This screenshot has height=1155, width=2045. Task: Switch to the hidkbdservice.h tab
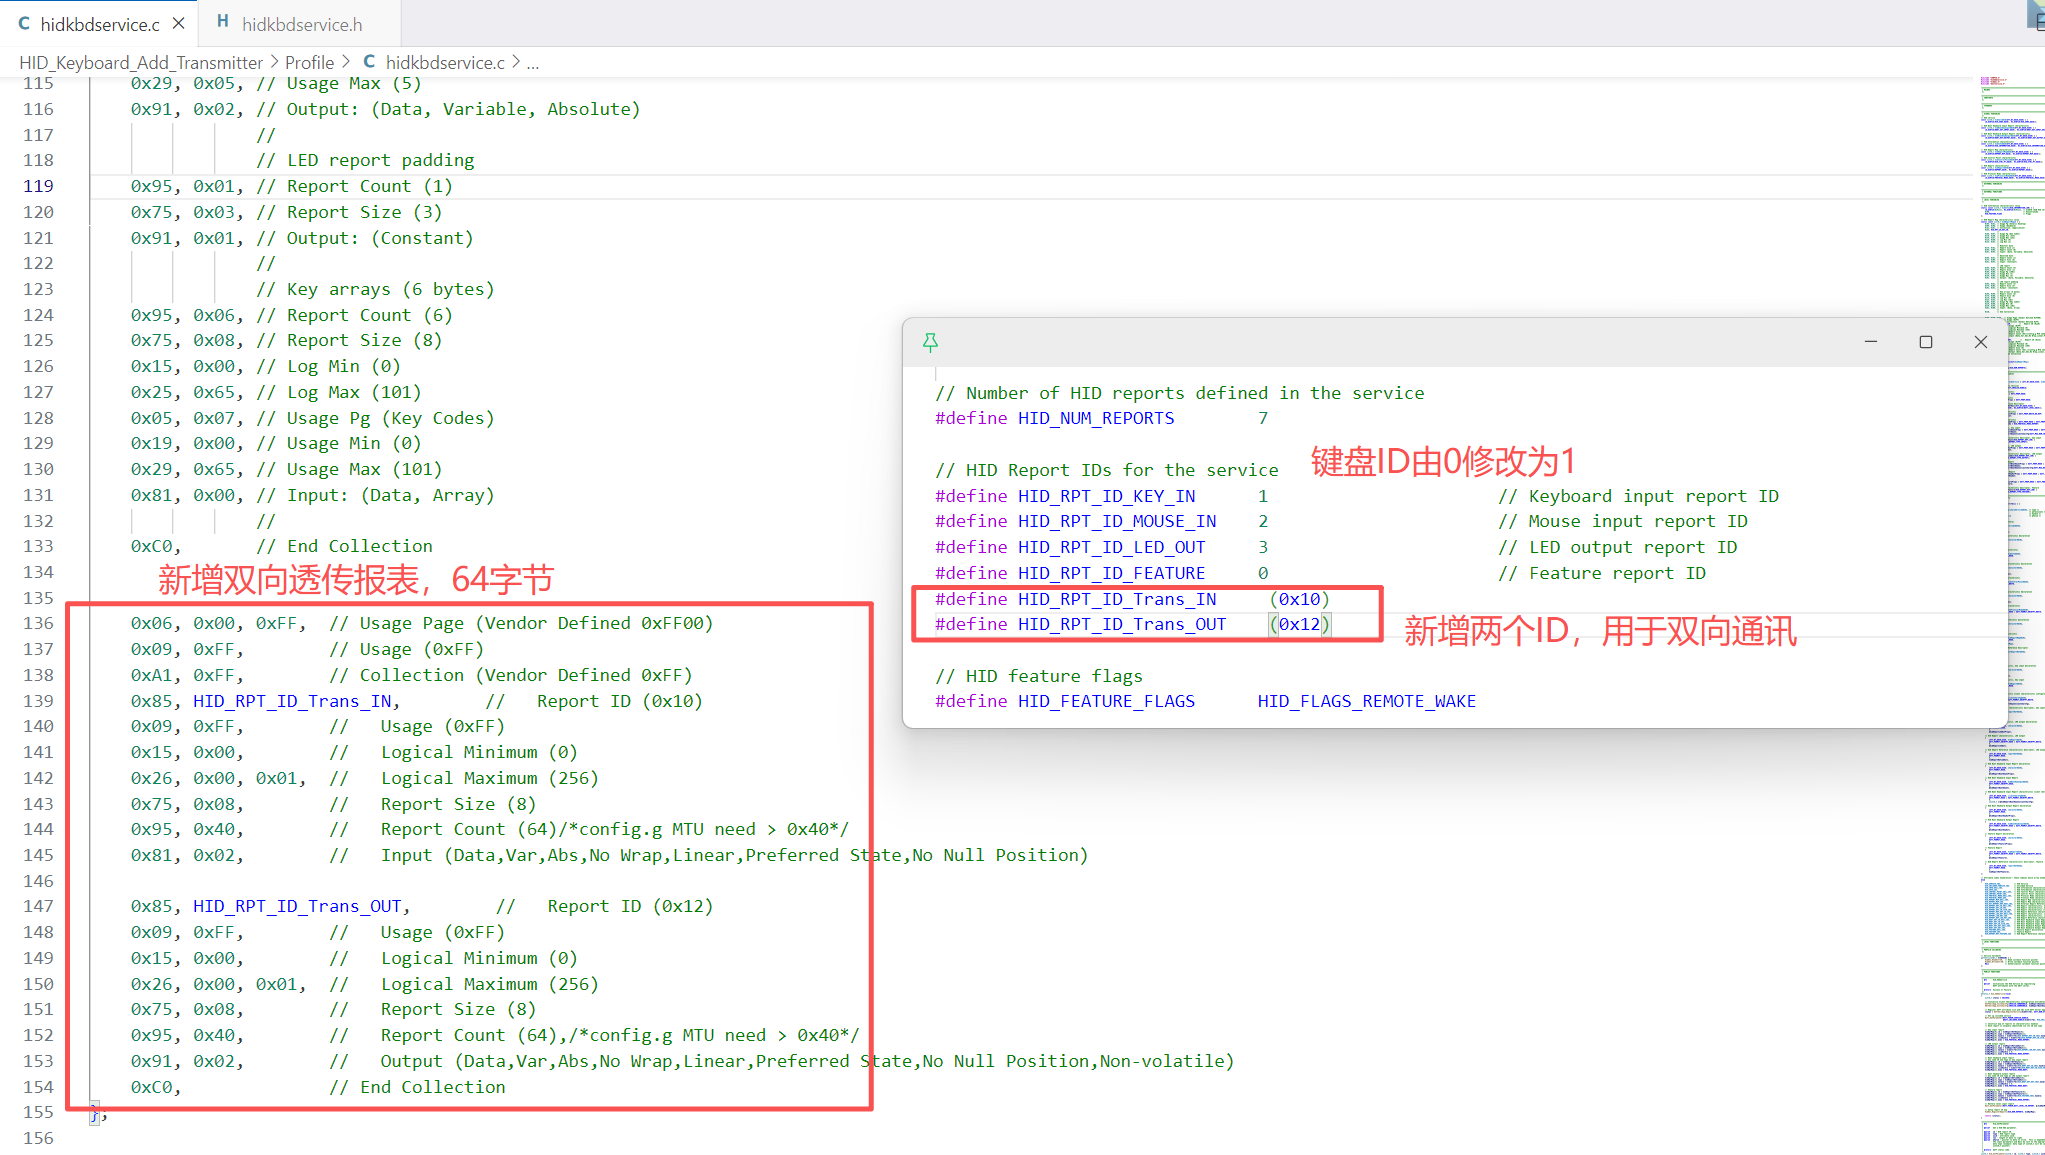(x=301, y=24)
